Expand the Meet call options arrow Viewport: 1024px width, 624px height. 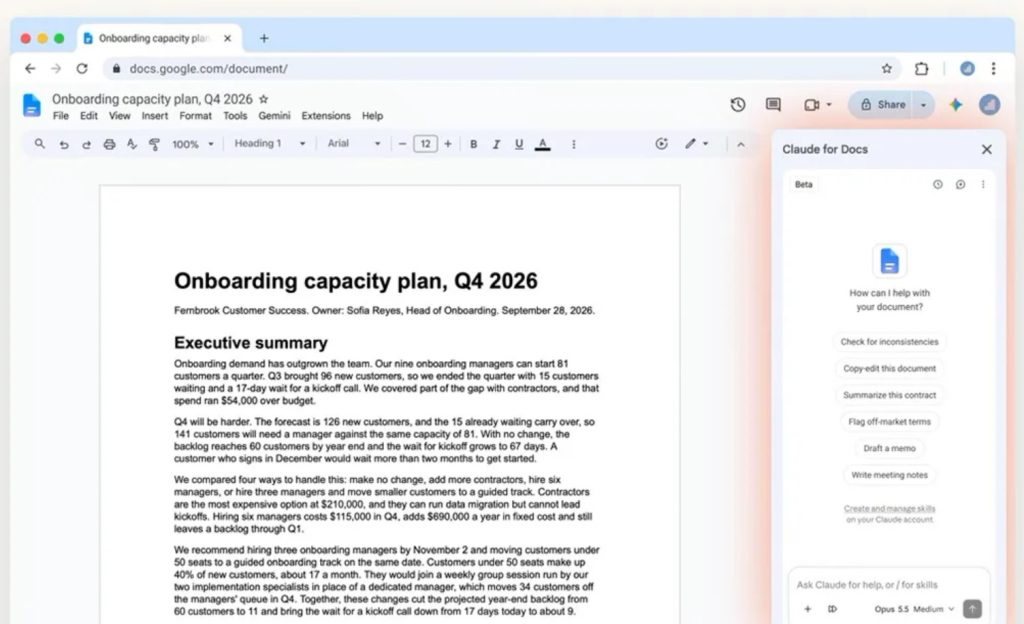(x=829, y=104)
